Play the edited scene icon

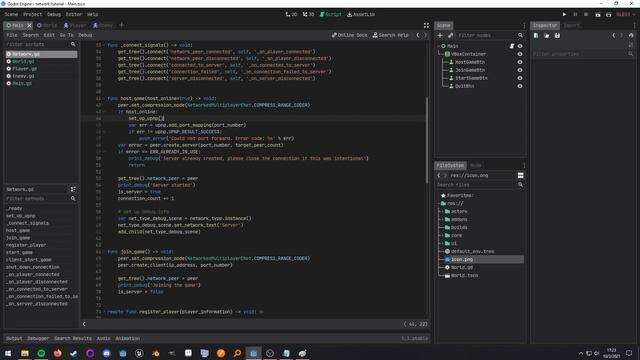pos(598,14)
